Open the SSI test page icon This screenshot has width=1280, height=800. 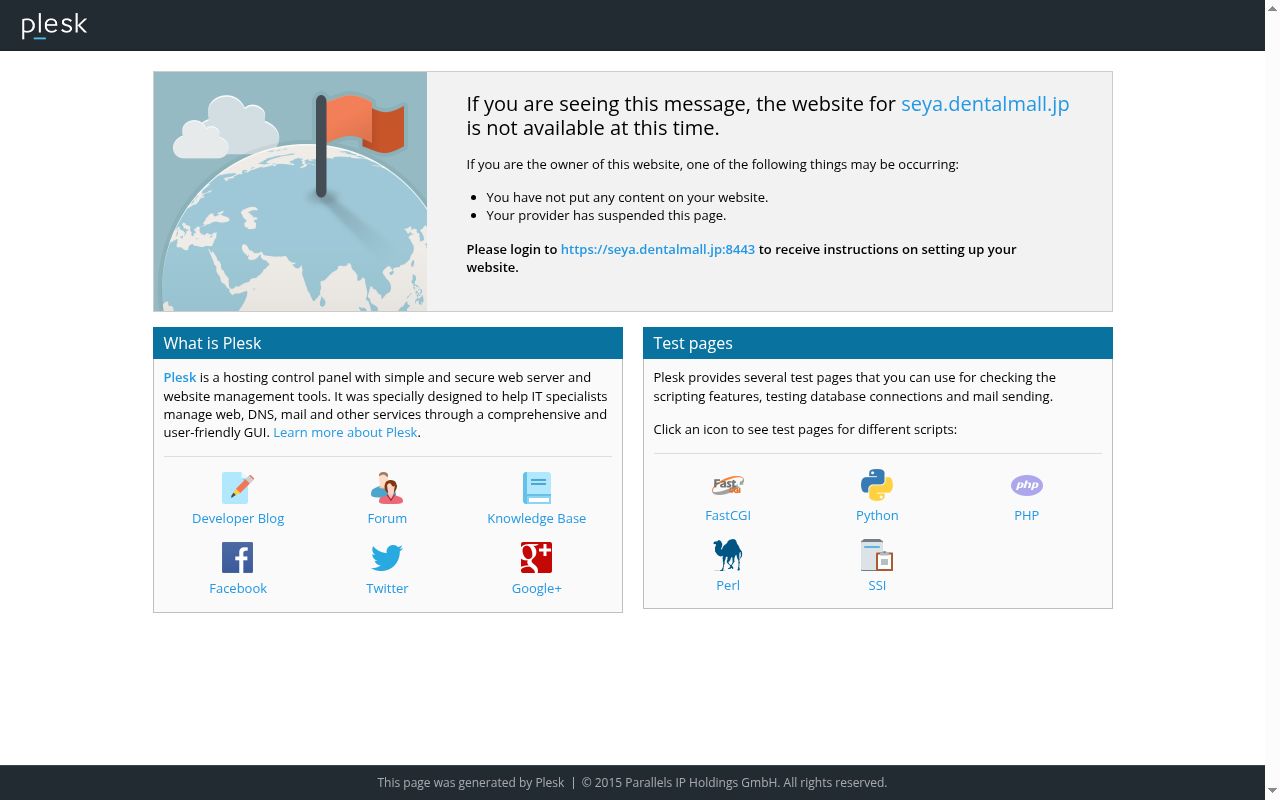tap(877, 554)
